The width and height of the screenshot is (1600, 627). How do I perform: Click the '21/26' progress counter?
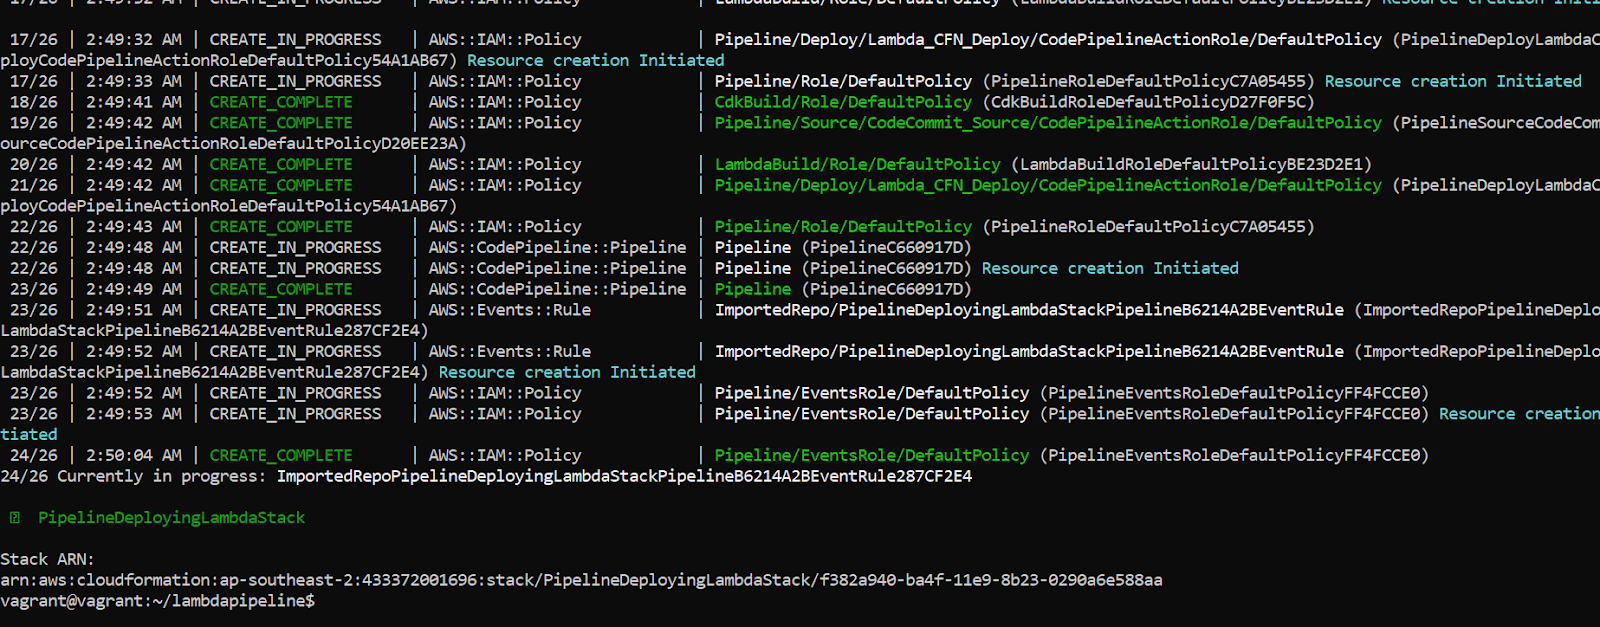34,185
